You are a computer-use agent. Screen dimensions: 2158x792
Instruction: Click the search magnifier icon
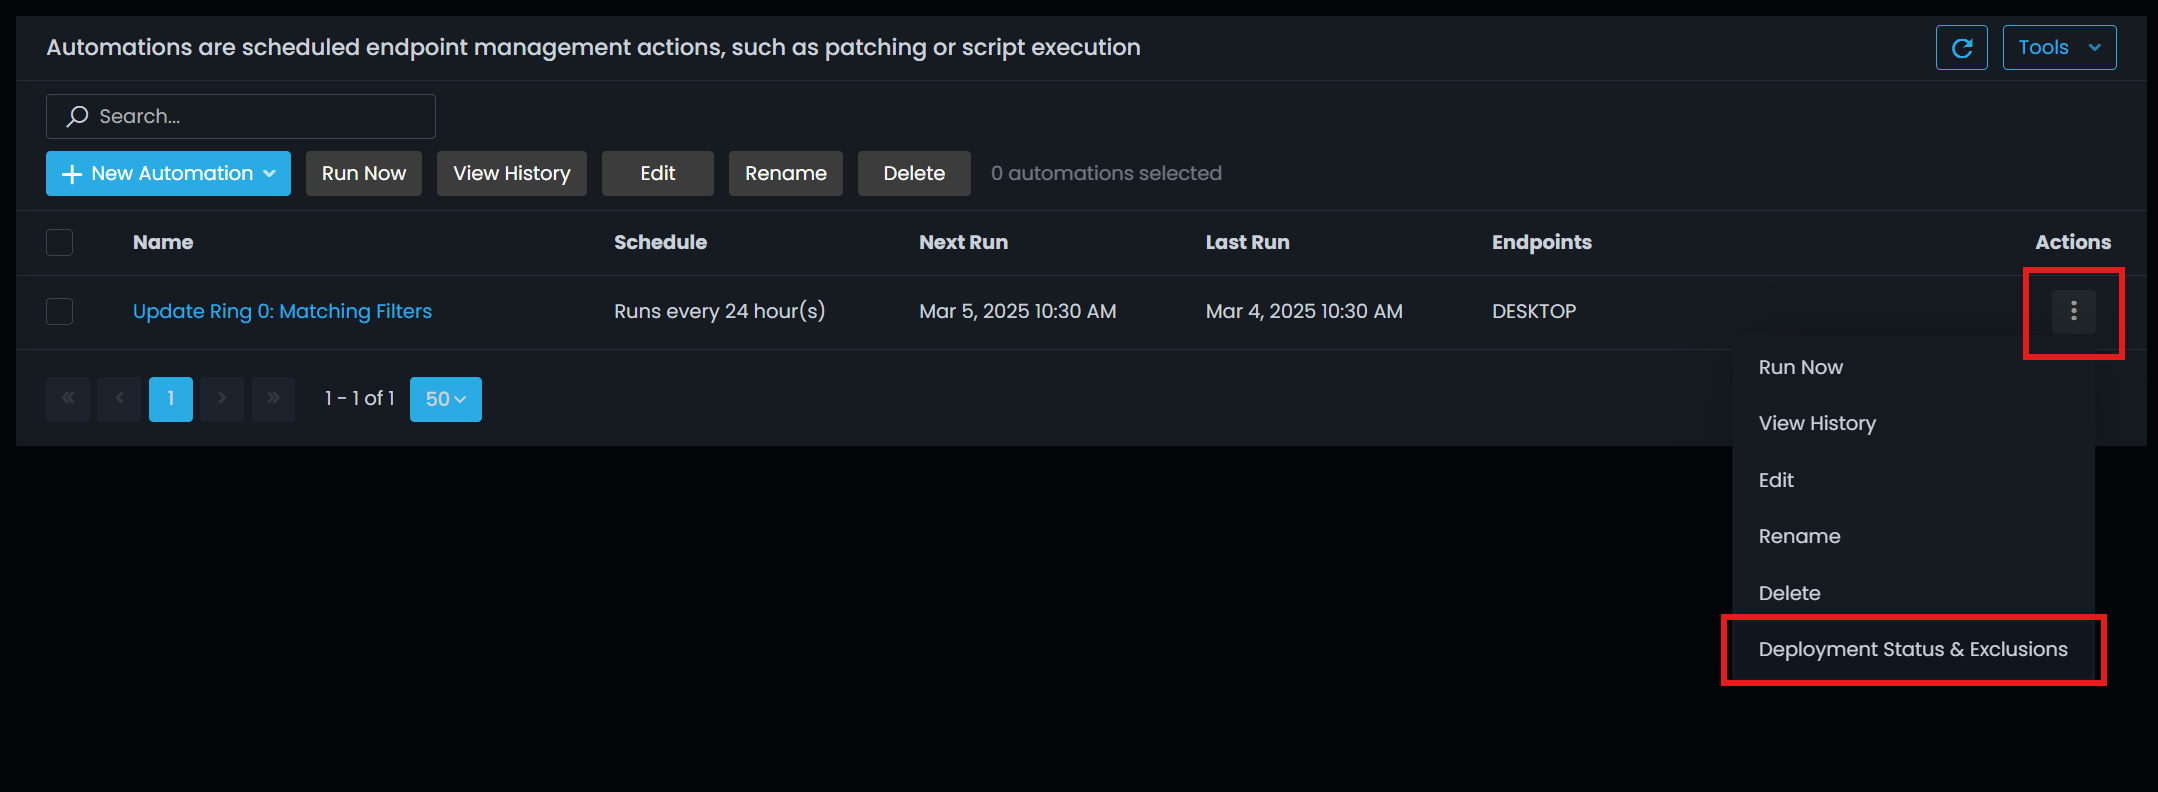click(77, 116)
